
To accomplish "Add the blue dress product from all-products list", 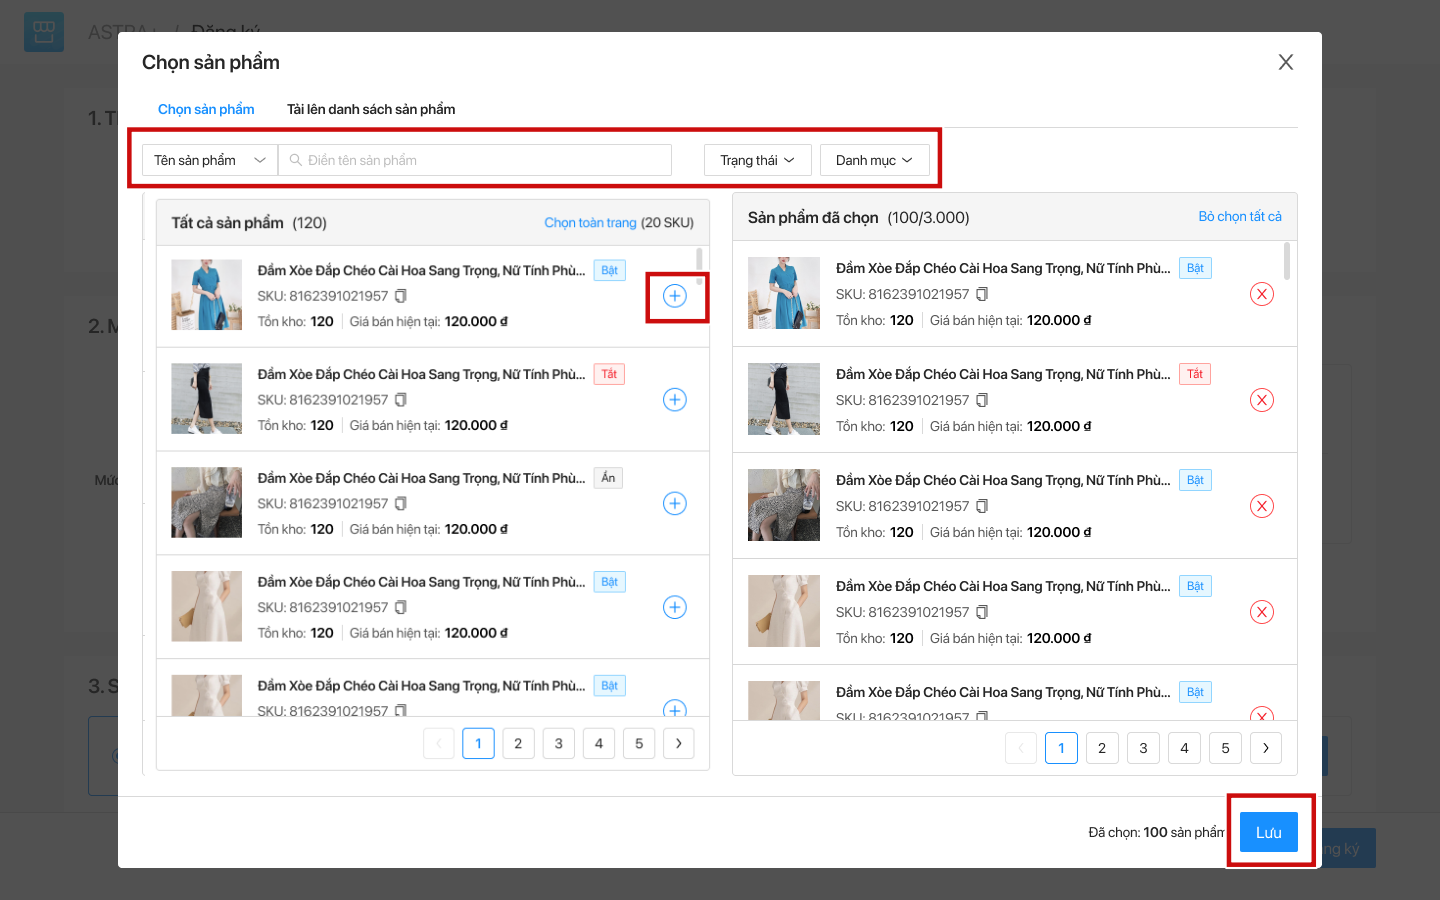I will (675, 296).
